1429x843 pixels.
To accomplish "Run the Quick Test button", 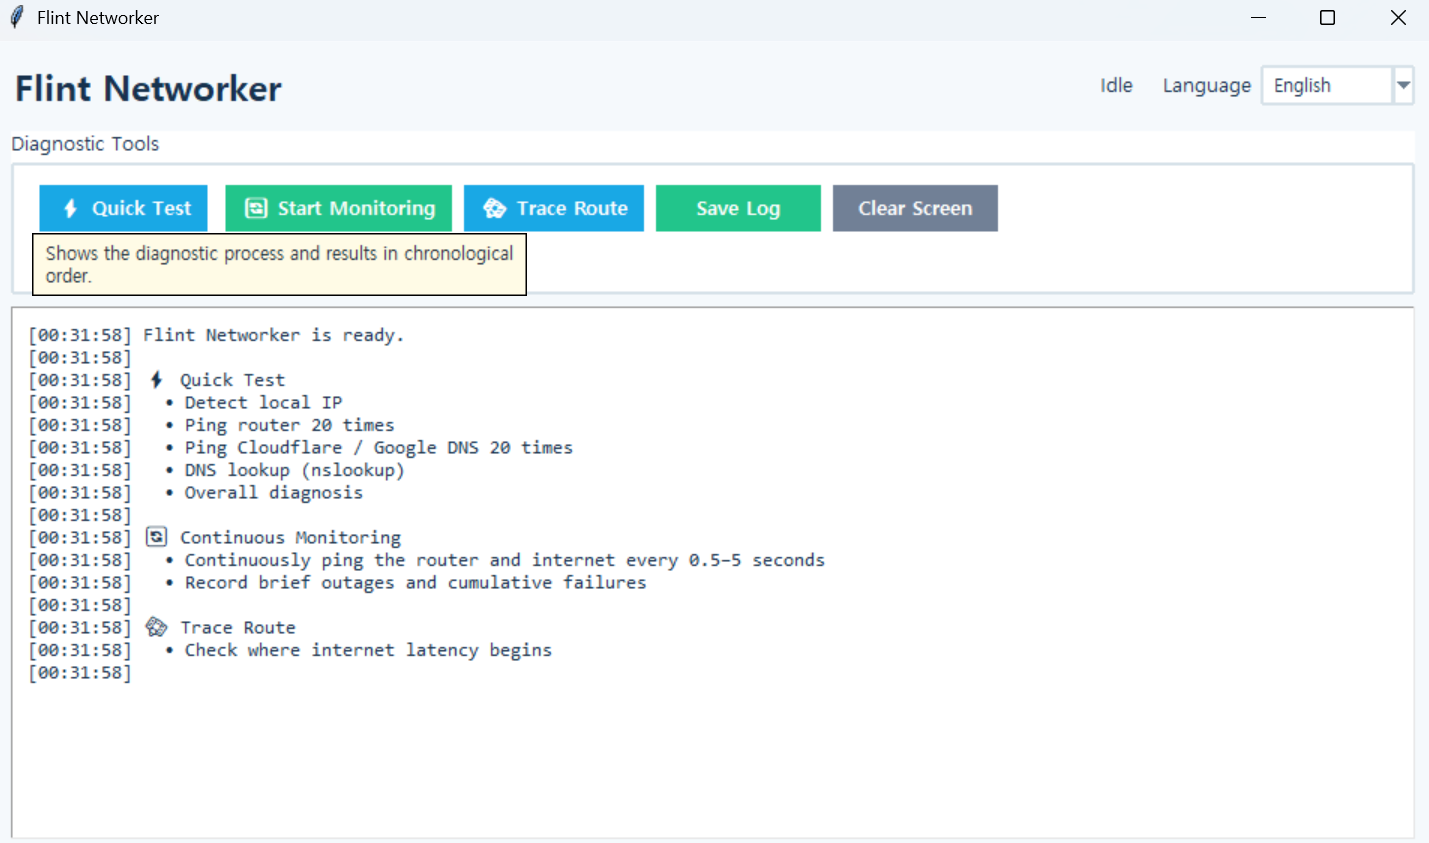I will [124, 208].
